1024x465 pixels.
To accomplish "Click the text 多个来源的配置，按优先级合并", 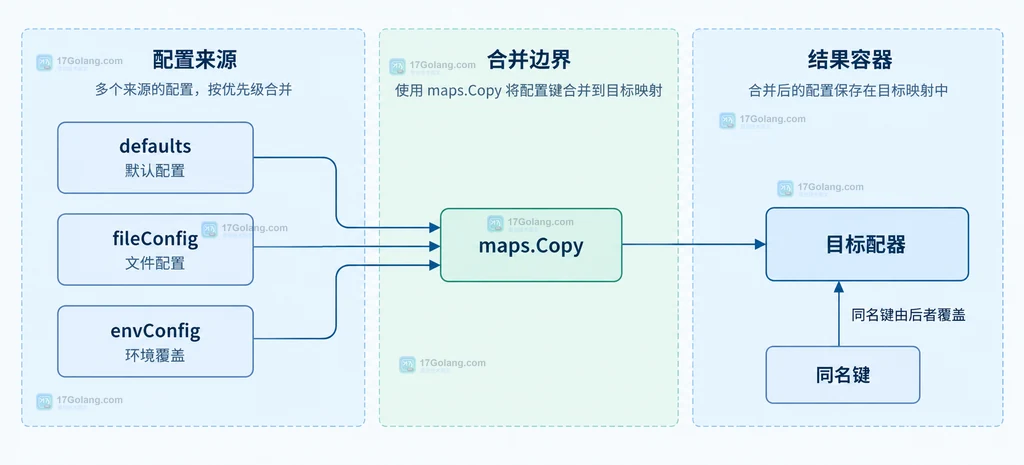I will [x=194, y=90].
